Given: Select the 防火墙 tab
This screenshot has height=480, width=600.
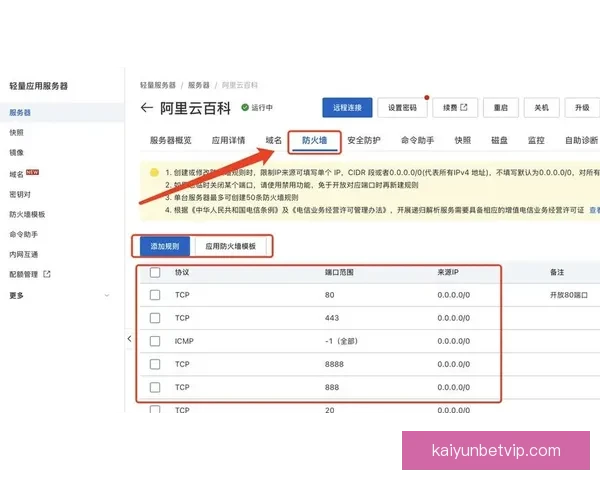Looking at the screenshot, I should click(315, 140).
